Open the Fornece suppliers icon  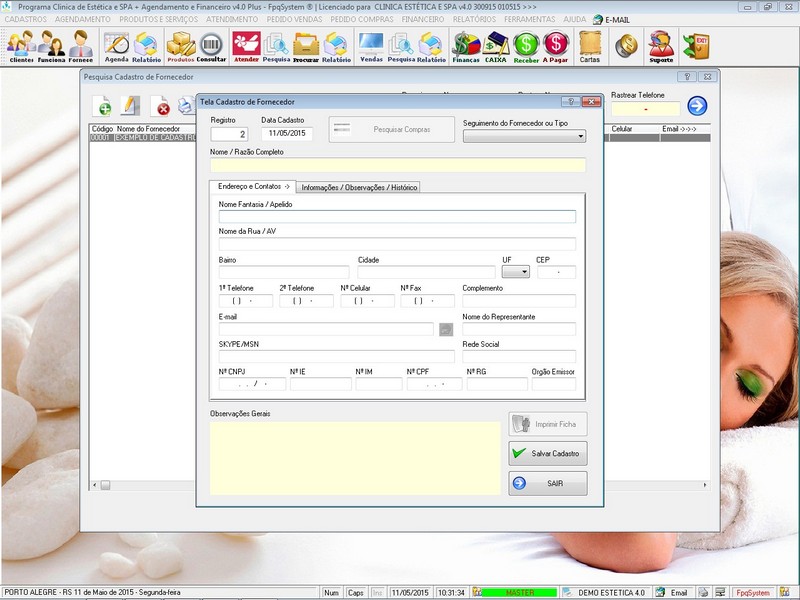(x=81, y=46)
